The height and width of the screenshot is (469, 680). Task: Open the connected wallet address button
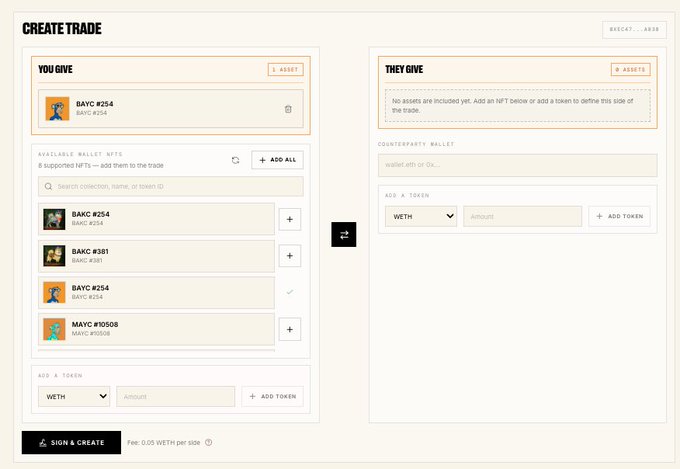pos(634,30)
